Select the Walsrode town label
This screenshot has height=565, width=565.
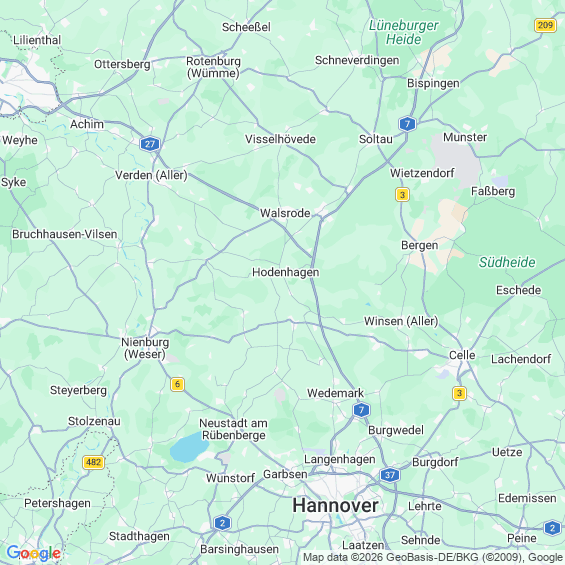(x=285, y=213)
